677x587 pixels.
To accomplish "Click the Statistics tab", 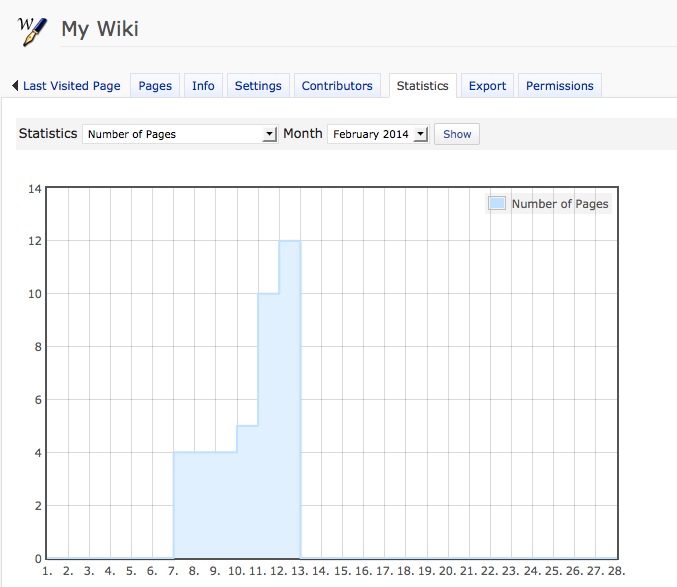I will click(422, 86).
